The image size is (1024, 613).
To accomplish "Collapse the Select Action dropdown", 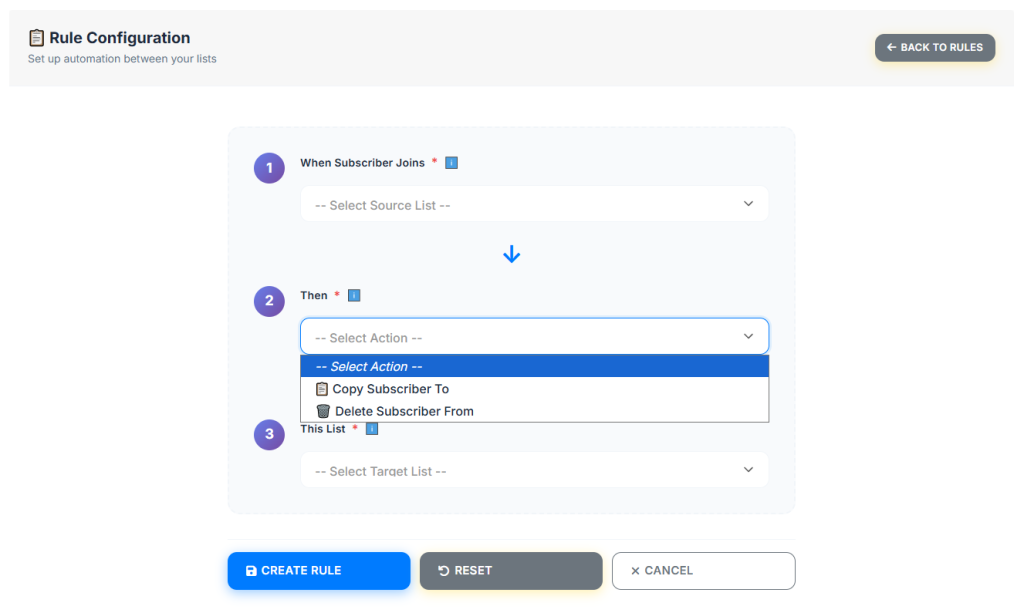I will coord(534,337).
